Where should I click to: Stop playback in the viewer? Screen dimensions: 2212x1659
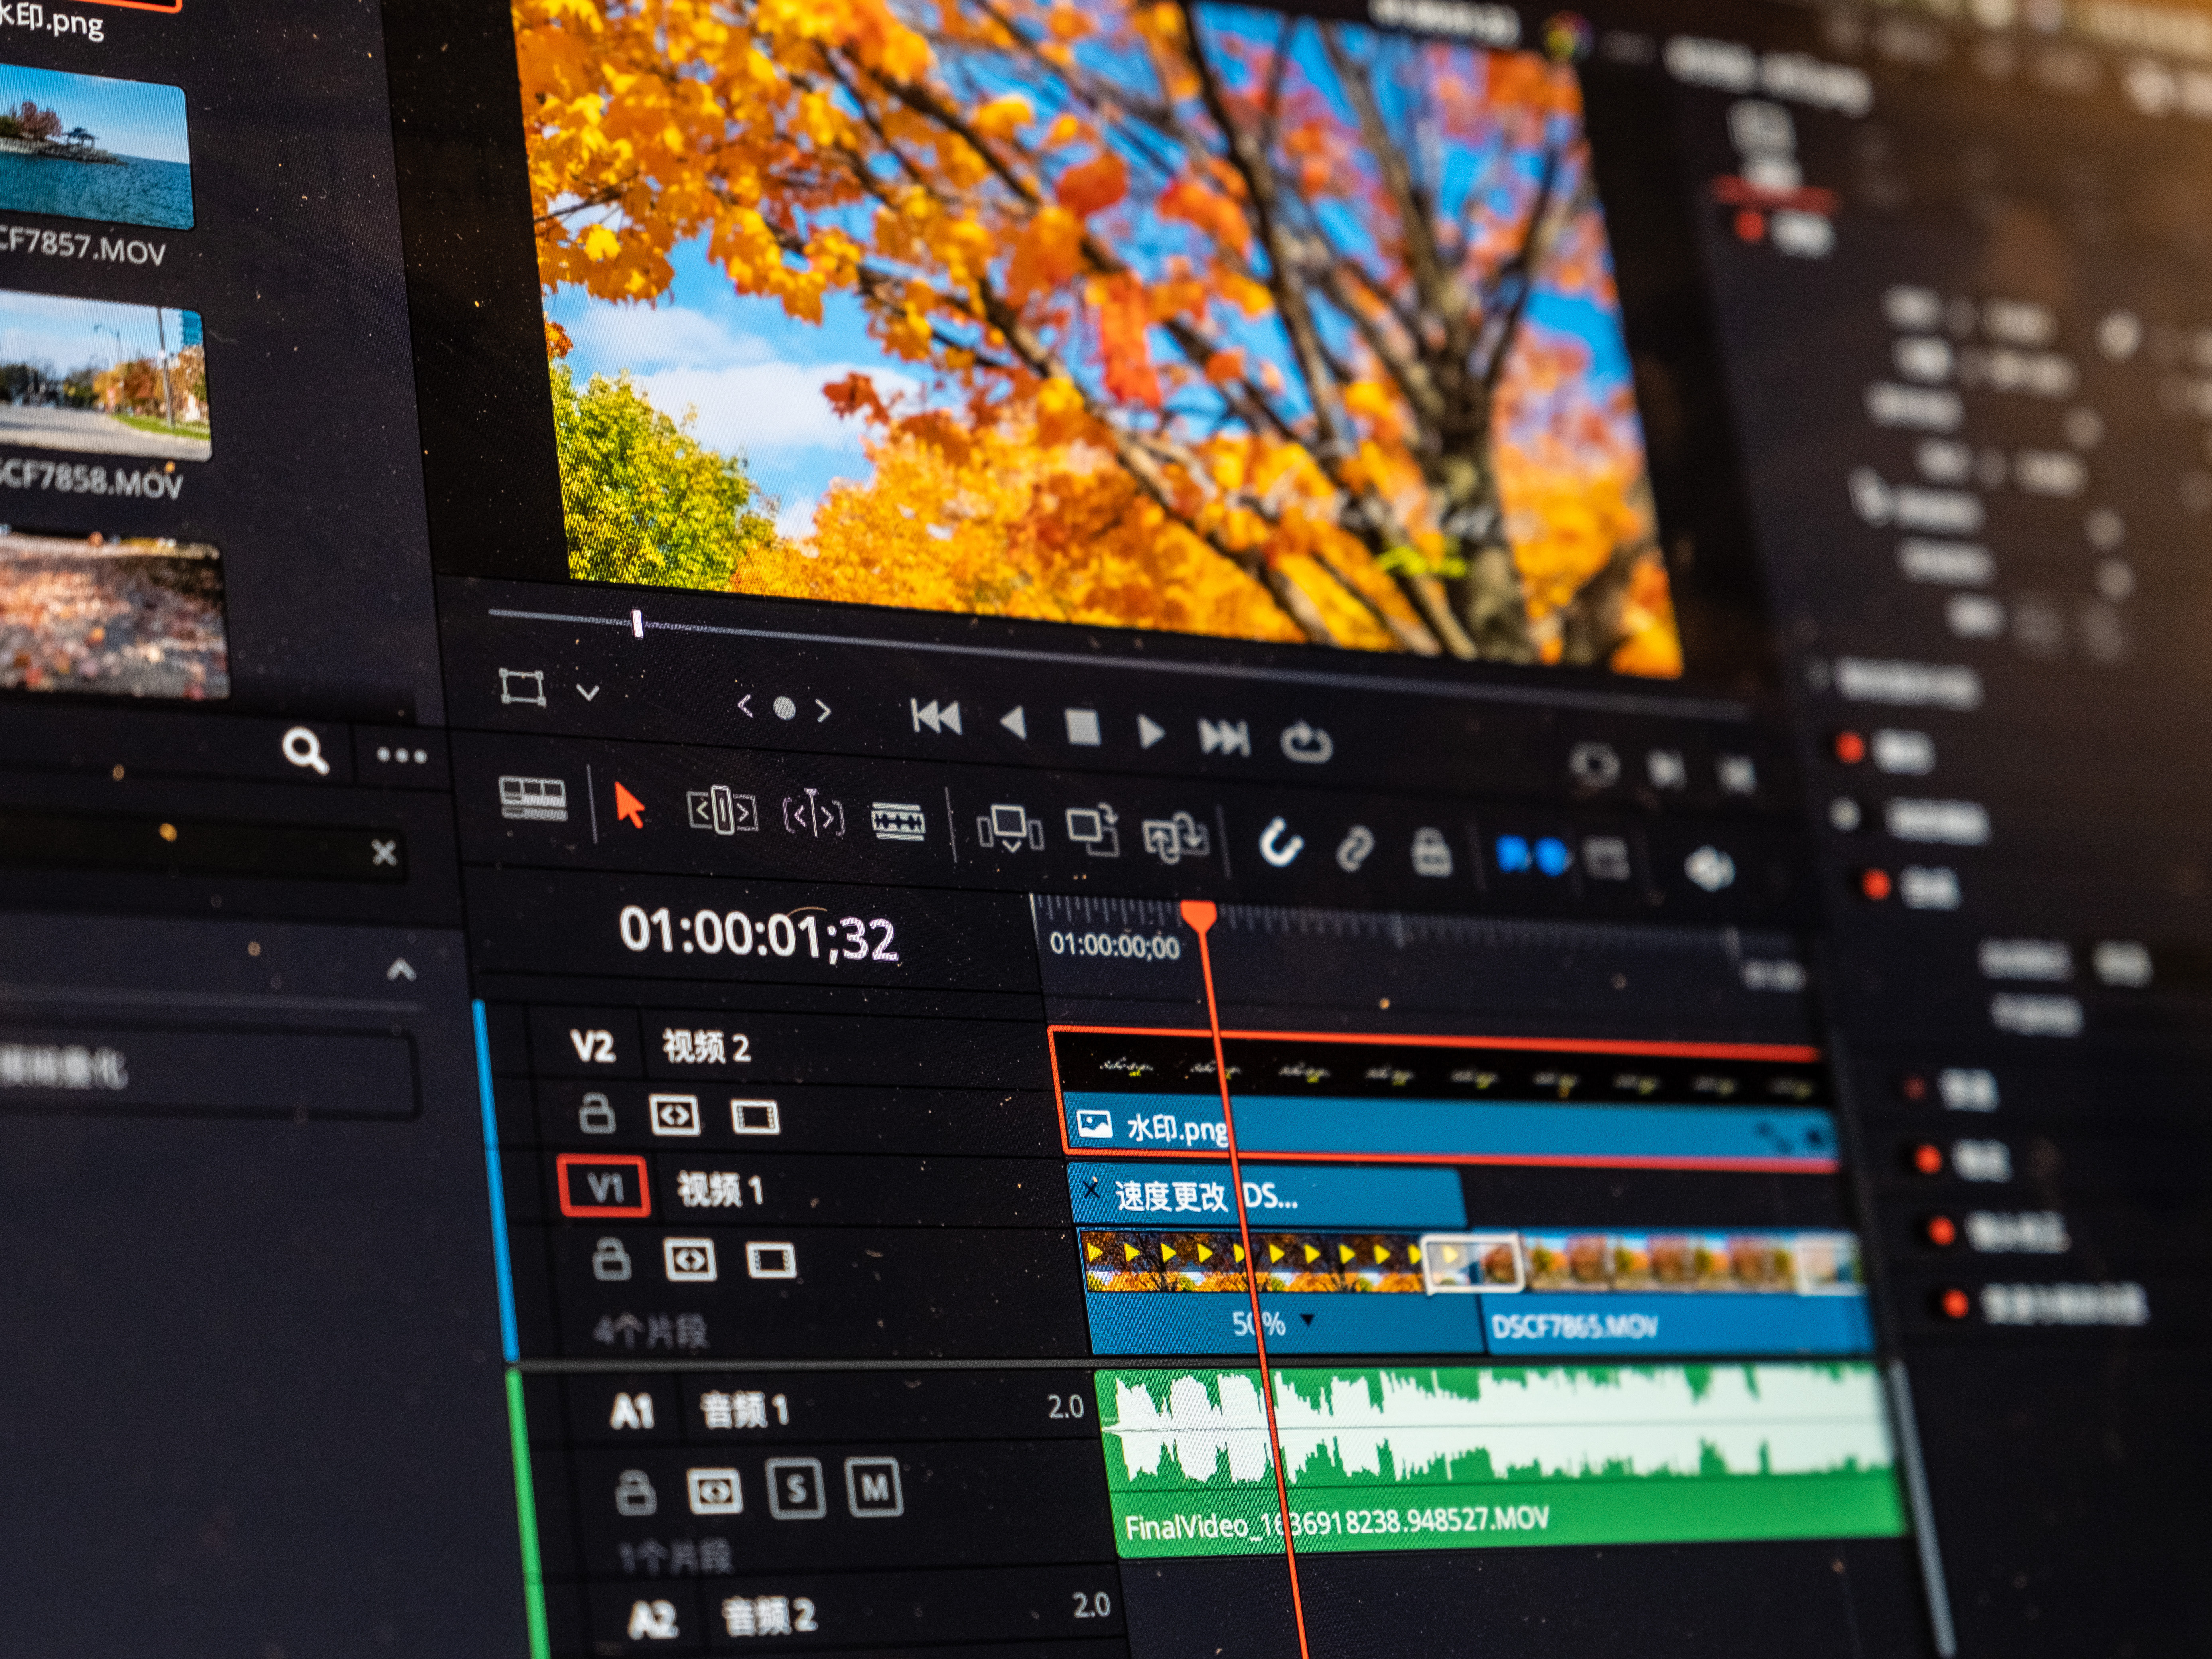pos(1083,727)
